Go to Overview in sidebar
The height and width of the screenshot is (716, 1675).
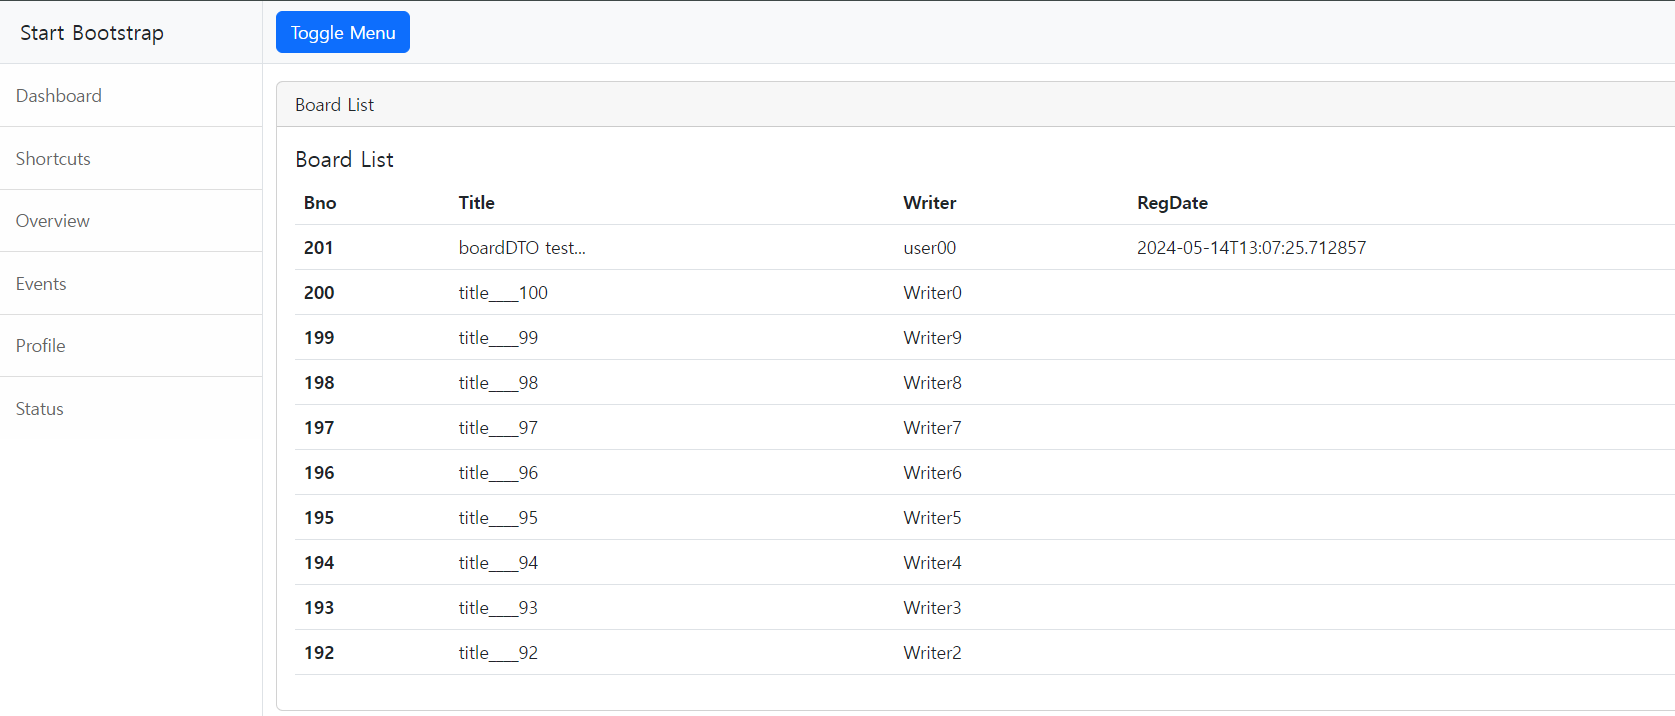131,221
